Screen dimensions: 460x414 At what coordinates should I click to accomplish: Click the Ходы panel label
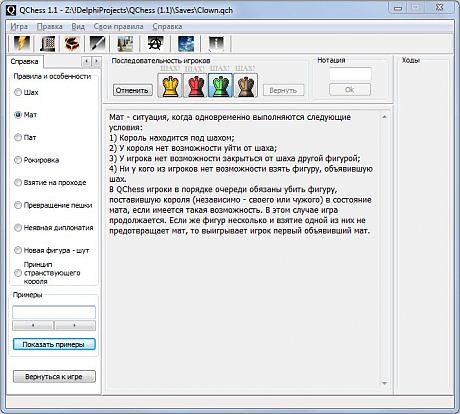coord(410,60)
